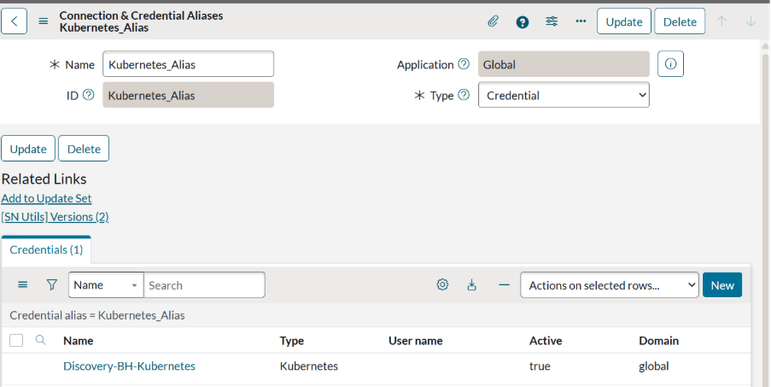This screenshot has width=771, height=387.
Task: Switch to the Credentials (1) tab
Action: (x=46, y=250)
